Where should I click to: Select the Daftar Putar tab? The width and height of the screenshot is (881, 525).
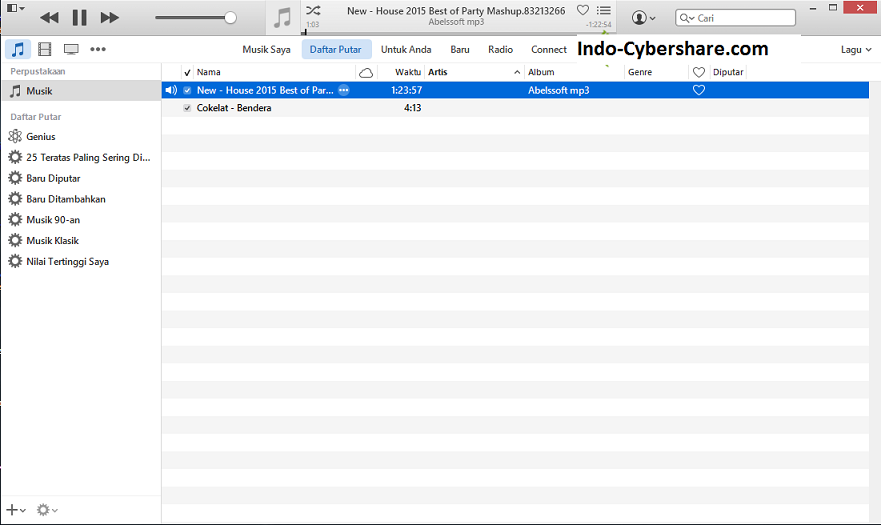(x=335, y=49)
